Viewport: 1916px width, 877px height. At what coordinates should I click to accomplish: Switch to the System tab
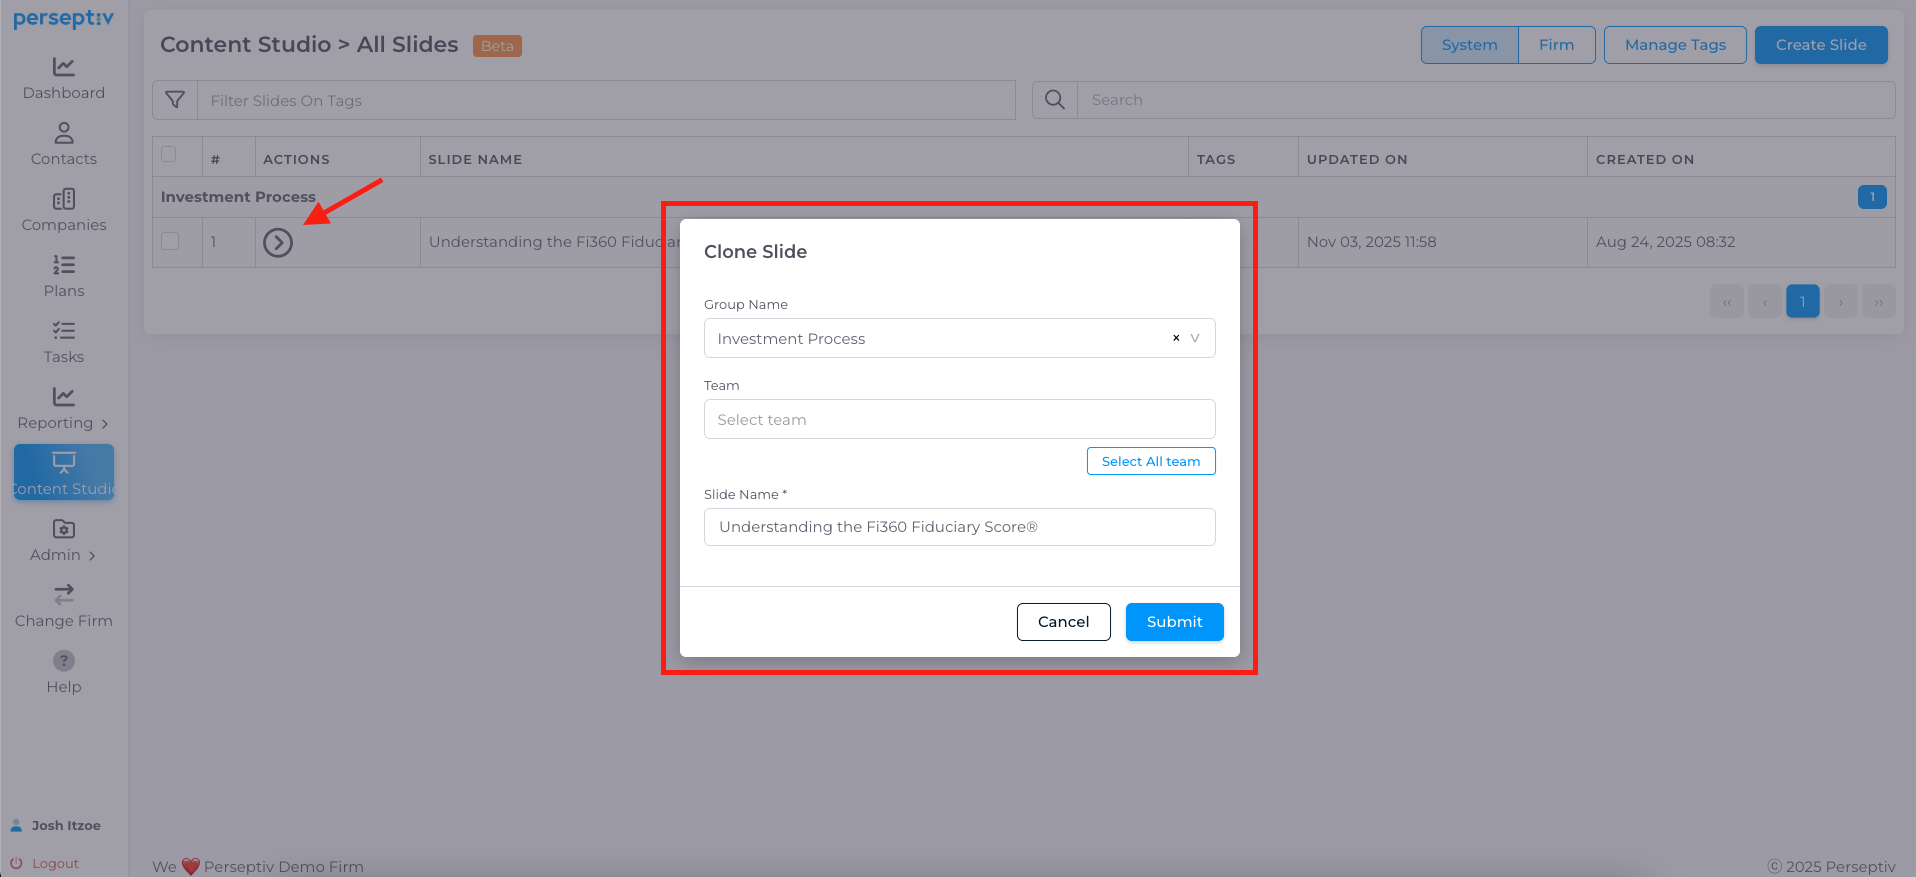pyautogui.click(x=1470, y=45)
